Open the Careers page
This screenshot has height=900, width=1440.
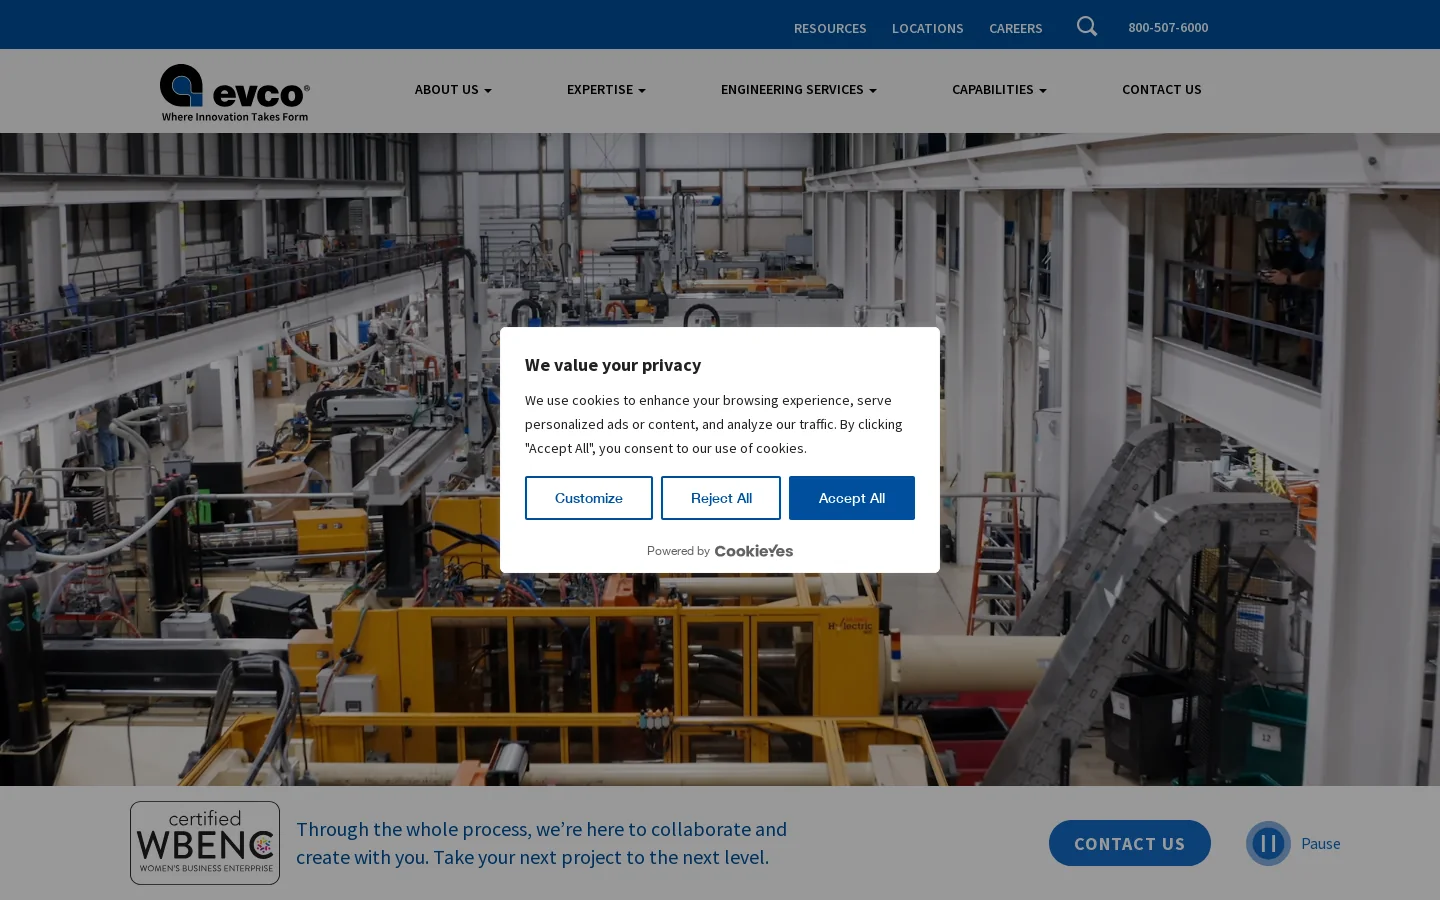1016,28
